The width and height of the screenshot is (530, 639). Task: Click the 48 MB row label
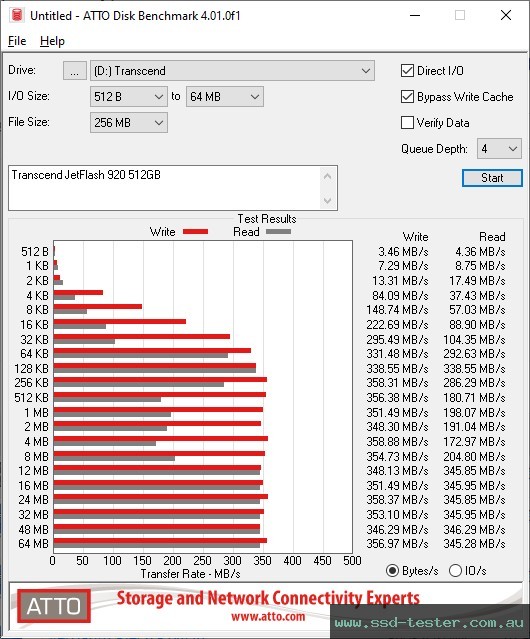tap(33, 530)
